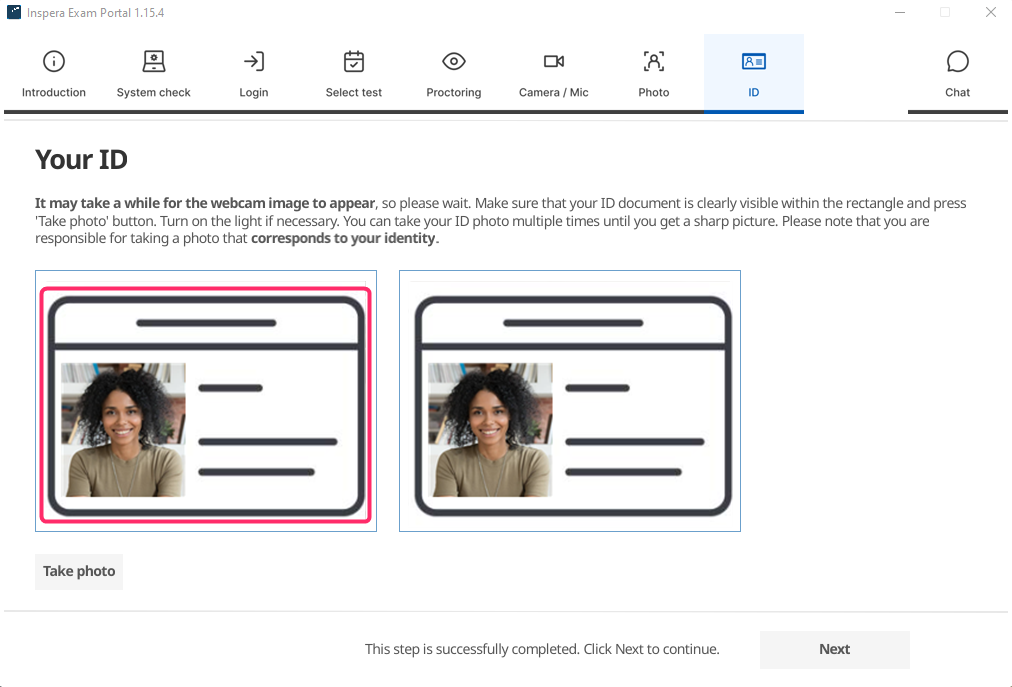
Task: Open Proctoring using the eye icon
Action: [454, 62]
